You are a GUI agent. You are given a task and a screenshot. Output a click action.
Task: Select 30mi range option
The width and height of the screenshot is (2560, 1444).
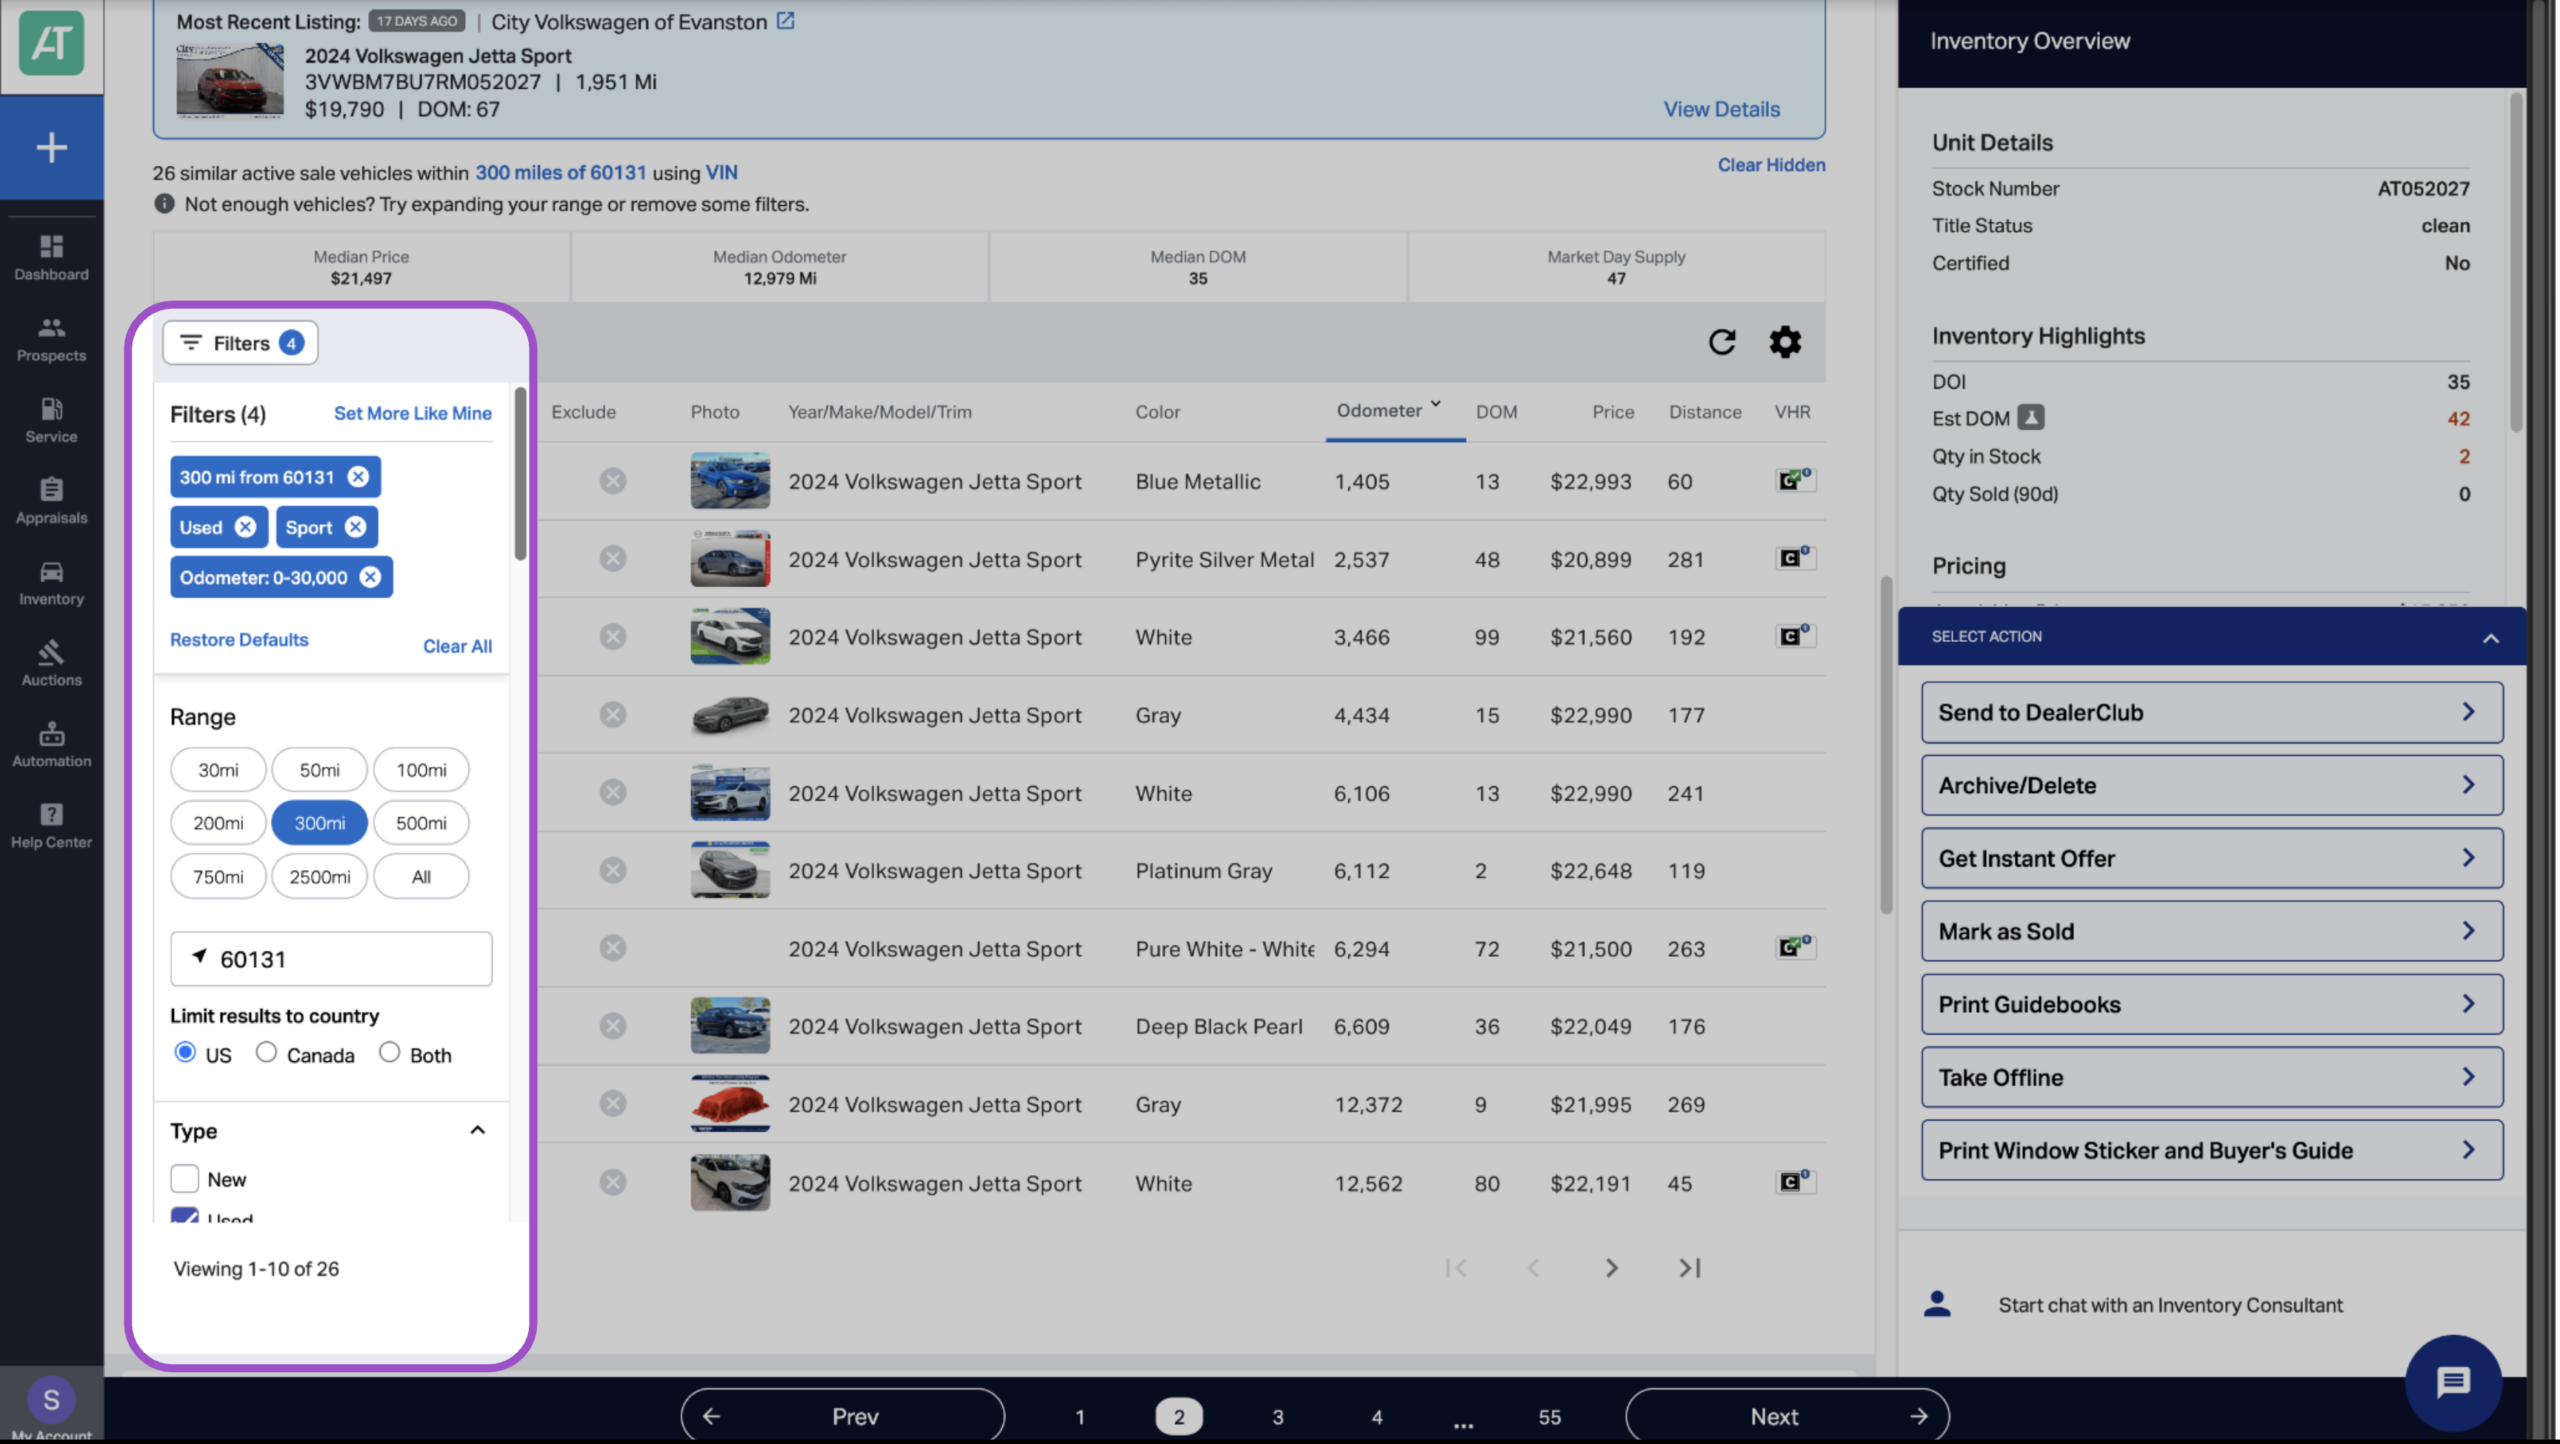(218, 770)
